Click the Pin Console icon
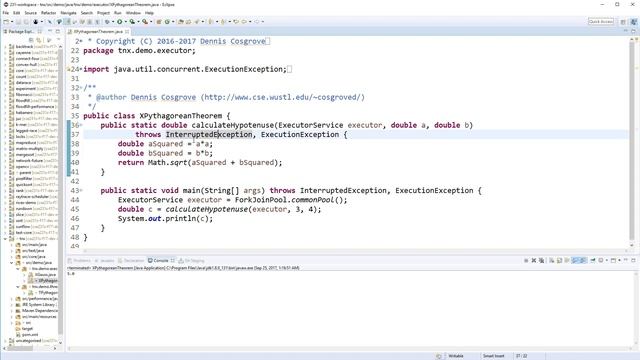 (593, 260)
